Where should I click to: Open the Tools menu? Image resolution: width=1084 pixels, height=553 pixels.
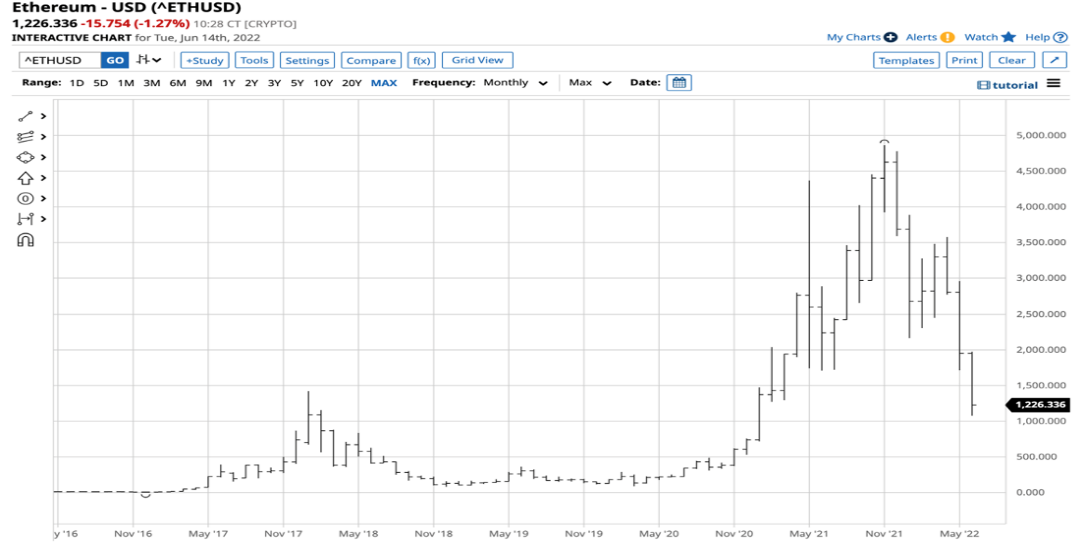(x=254, y=60)
